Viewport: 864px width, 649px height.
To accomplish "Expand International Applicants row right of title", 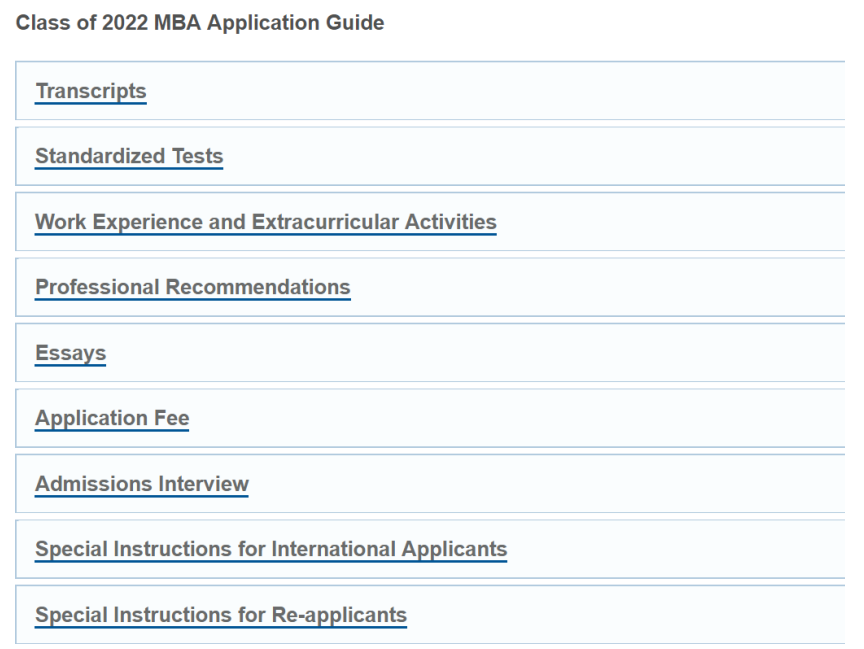I will pos(680,549).
